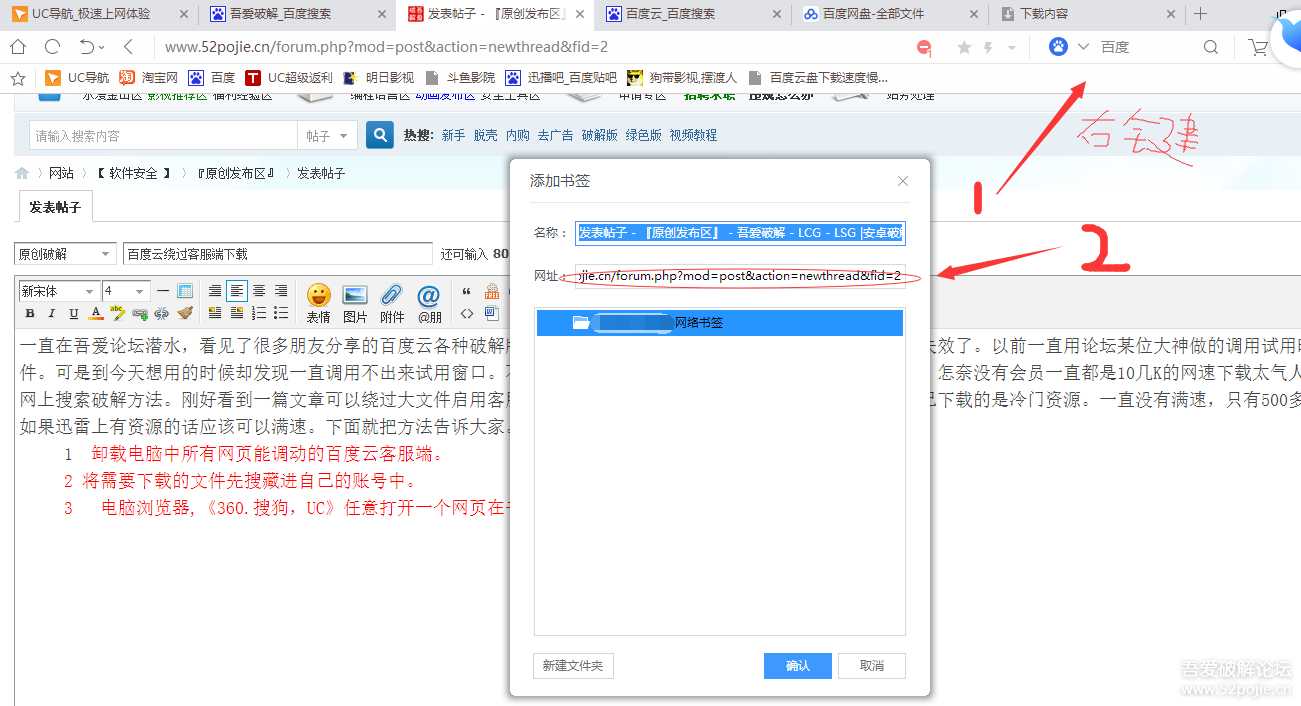1301x706 pixels.
Task: Open the 新宋体 font dropdown
Action: click(x=58, y=291)
